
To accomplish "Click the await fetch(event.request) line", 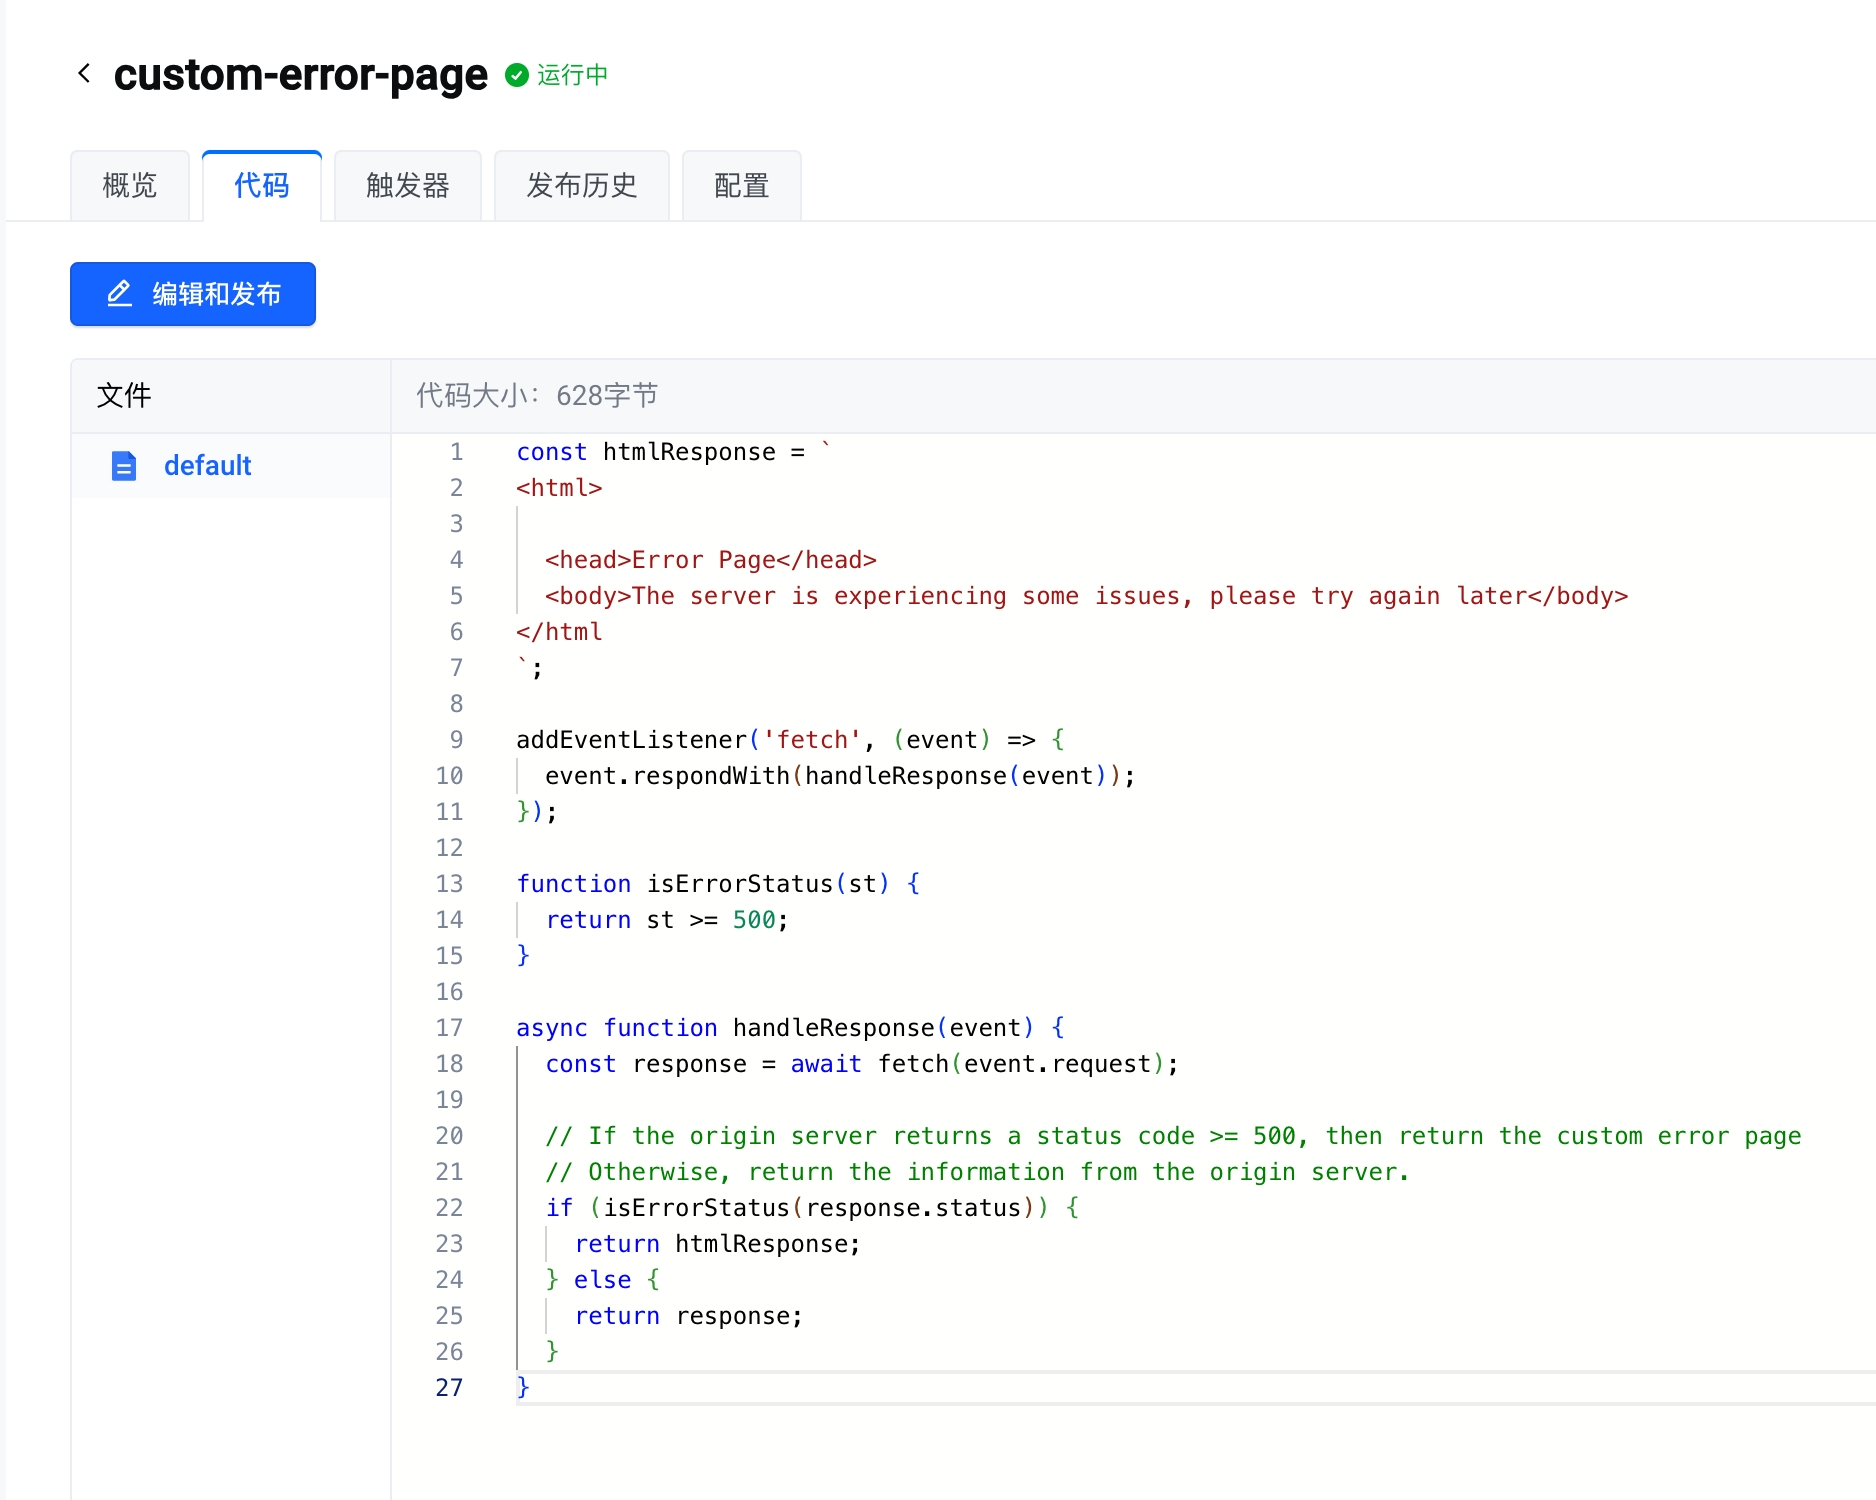I will [862, 1064].
